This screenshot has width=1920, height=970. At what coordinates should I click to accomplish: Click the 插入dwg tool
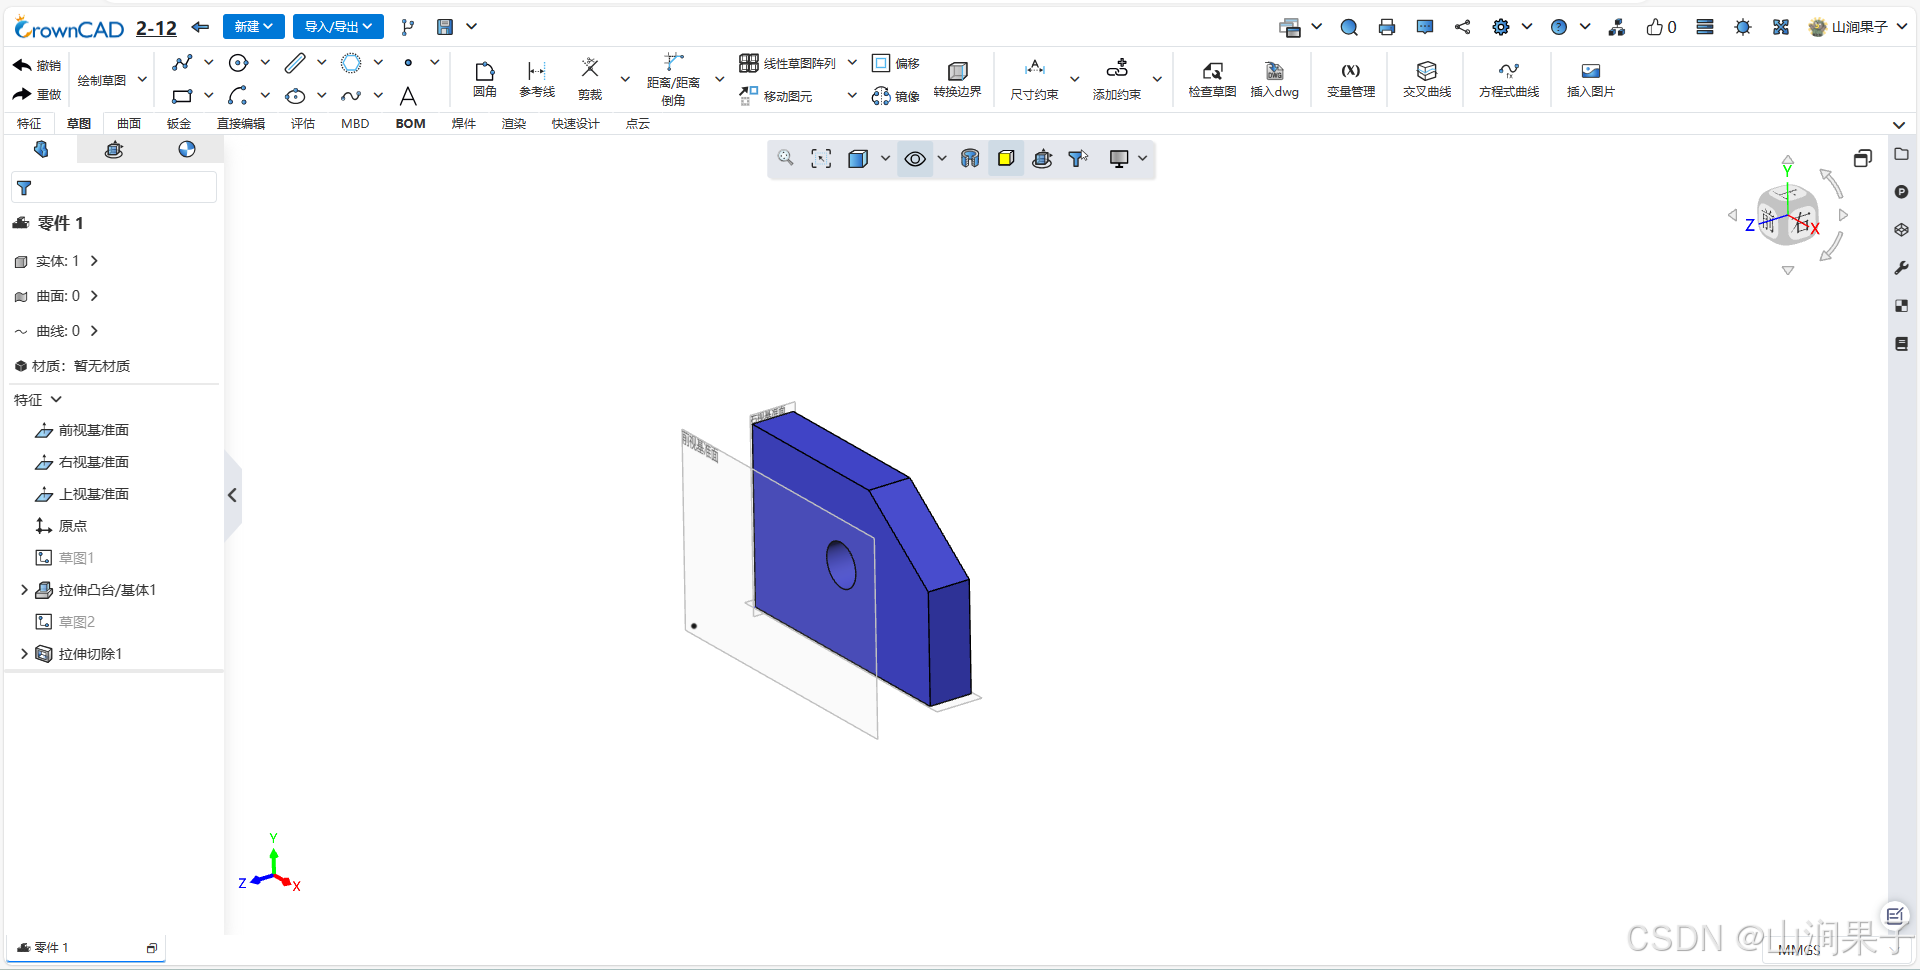coord(1274,79)
